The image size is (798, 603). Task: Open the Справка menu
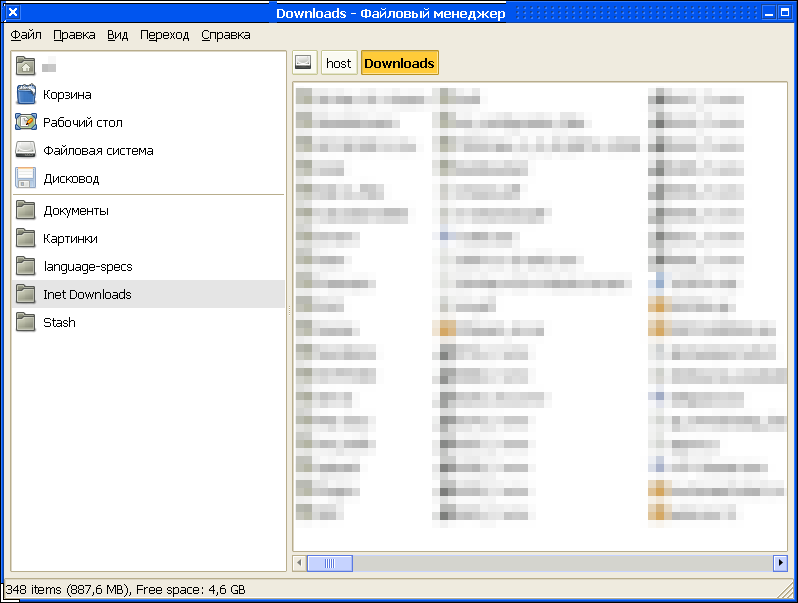point(225,35)
